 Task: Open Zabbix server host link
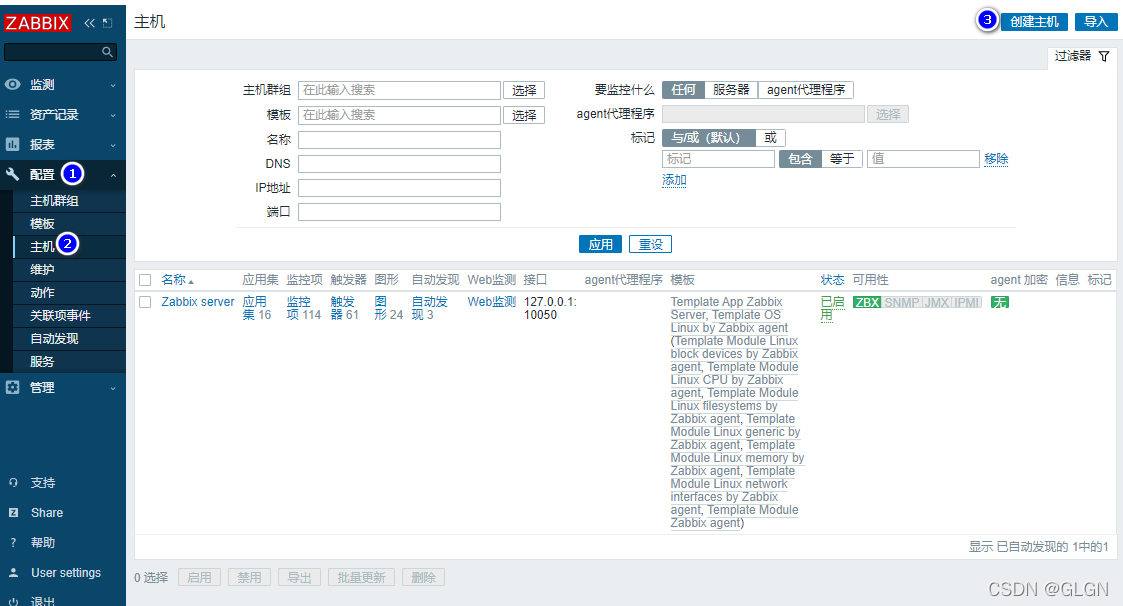(x=198, y=302)
